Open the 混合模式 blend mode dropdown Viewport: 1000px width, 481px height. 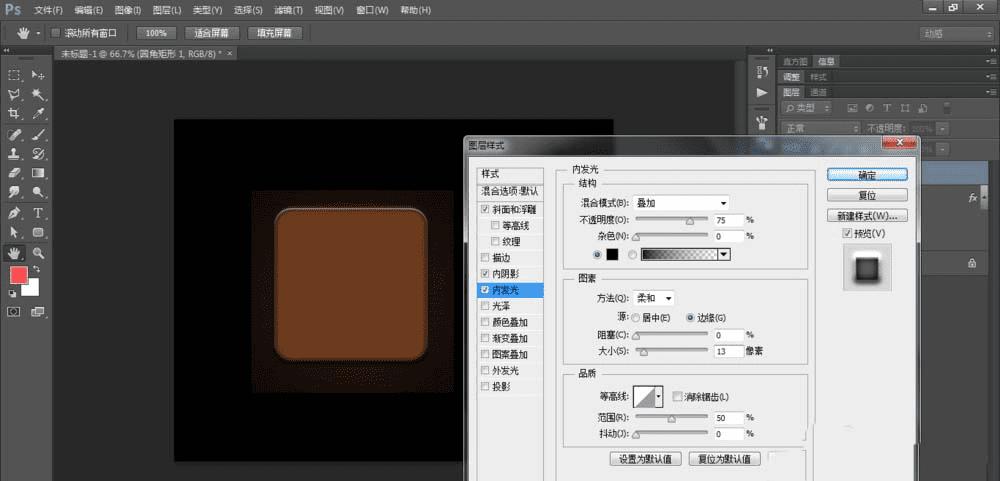(x=682, y=203)
